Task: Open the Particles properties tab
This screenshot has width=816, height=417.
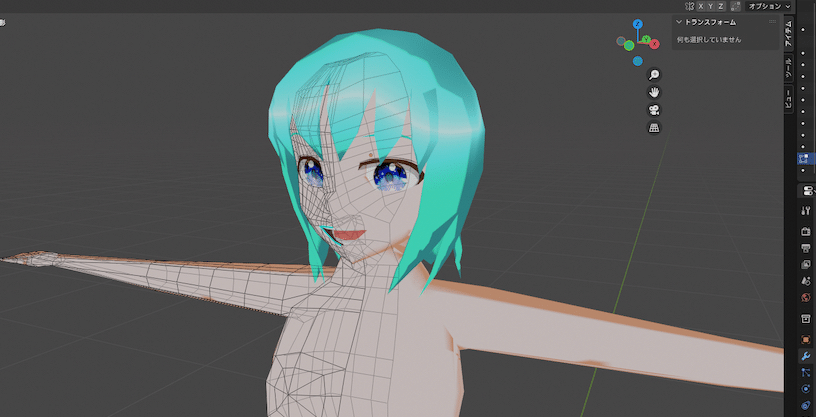Action: point(806,372)
